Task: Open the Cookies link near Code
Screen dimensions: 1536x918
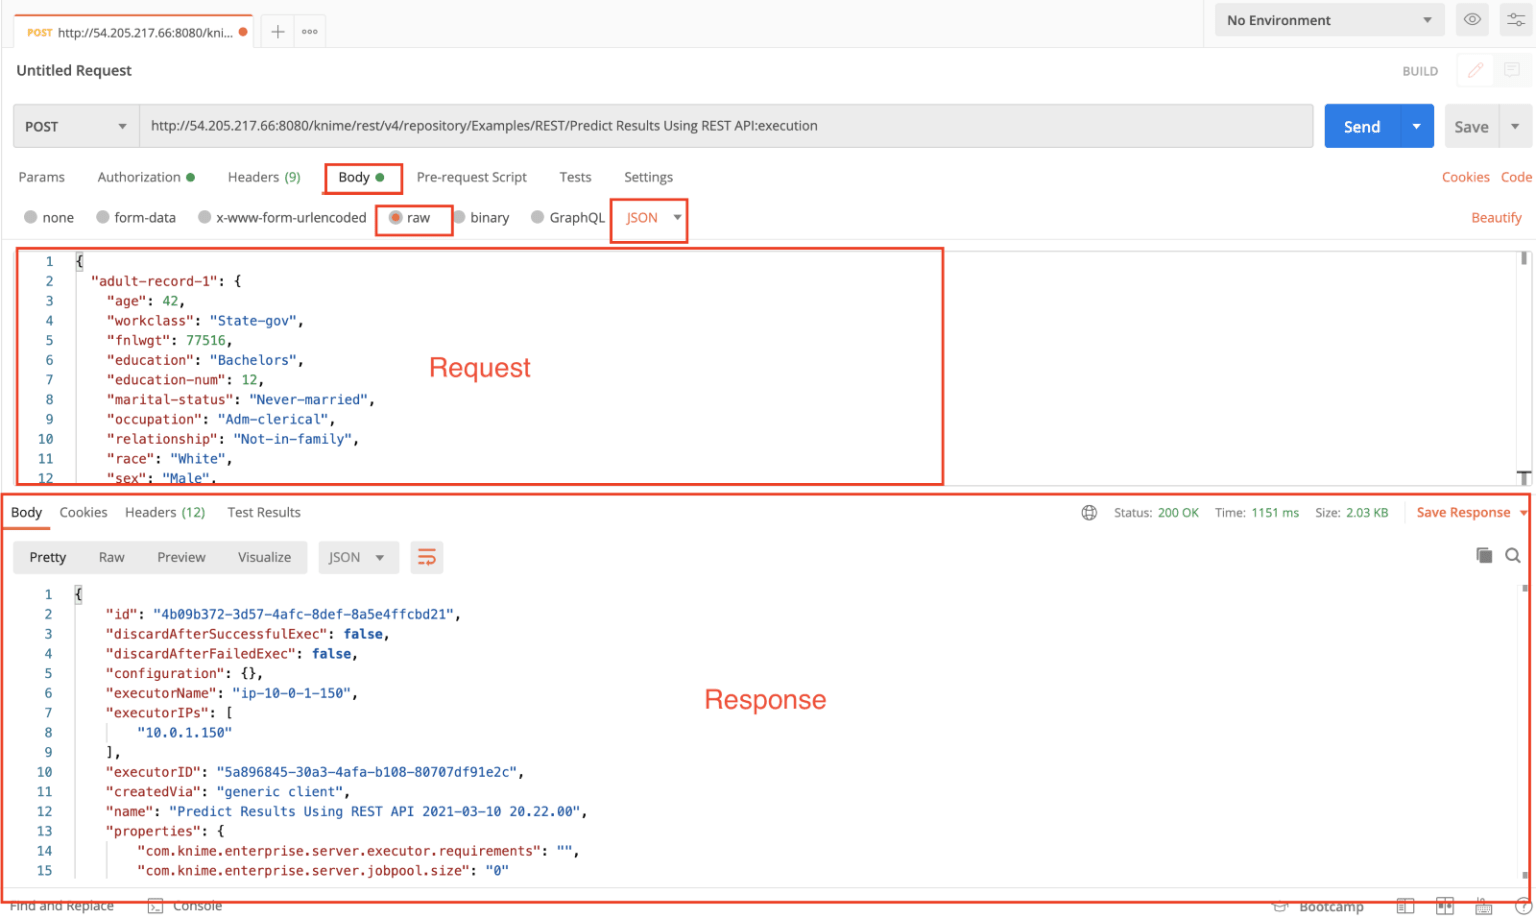Action: [1465, 177]
